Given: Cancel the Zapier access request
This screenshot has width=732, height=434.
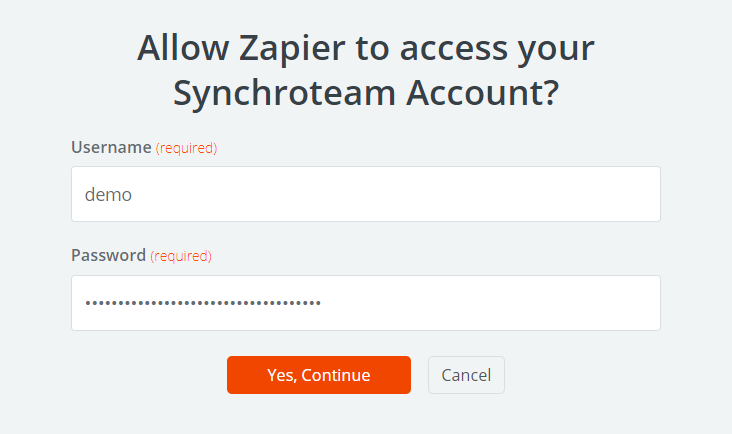Looking at the screenshot, I should click(466, 375).
